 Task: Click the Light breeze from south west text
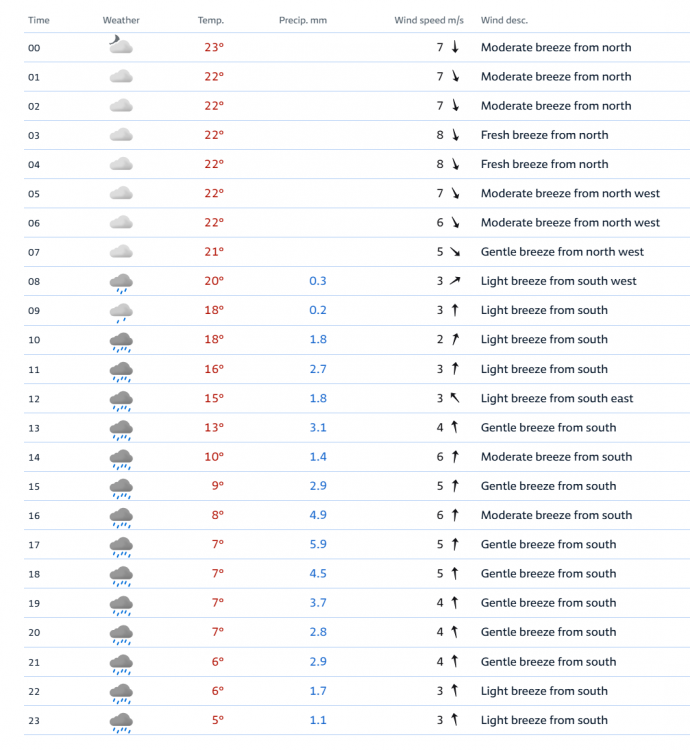[558, 281]
